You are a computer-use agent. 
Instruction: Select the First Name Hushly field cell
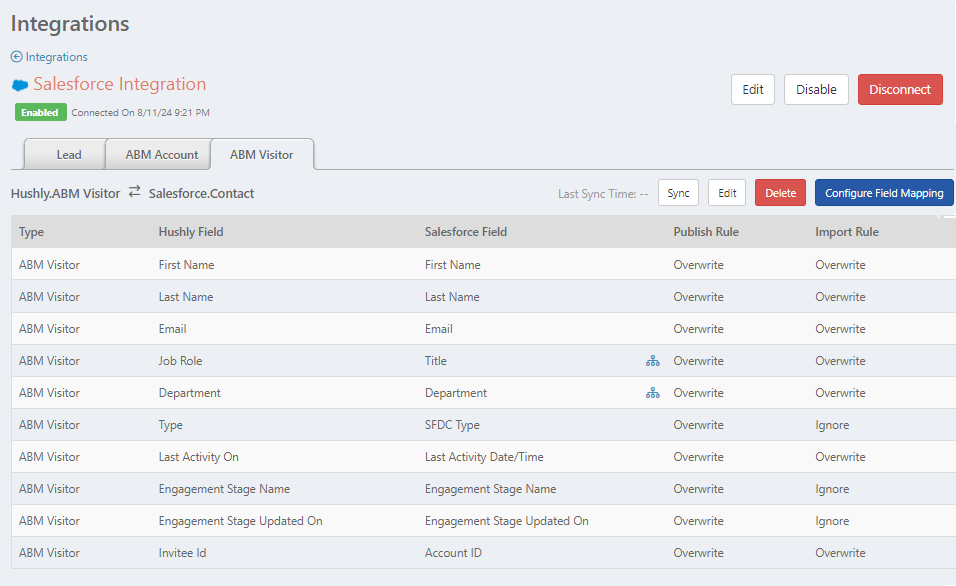(186, 265)
